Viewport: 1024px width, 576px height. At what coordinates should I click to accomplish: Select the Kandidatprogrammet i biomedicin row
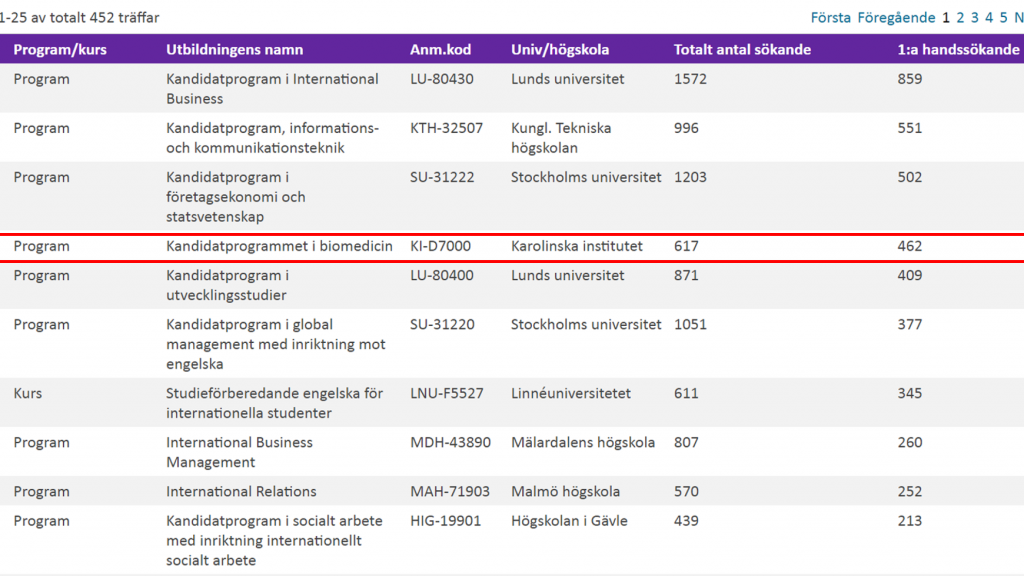512,247
